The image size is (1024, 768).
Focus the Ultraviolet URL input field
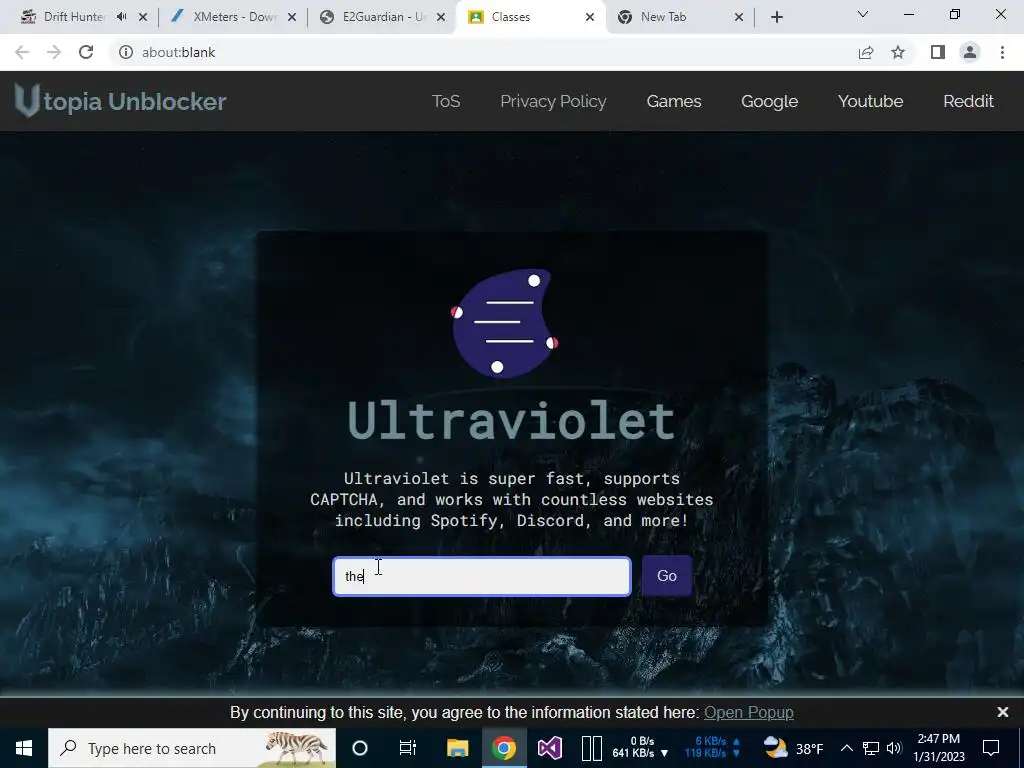pos(482,576)
